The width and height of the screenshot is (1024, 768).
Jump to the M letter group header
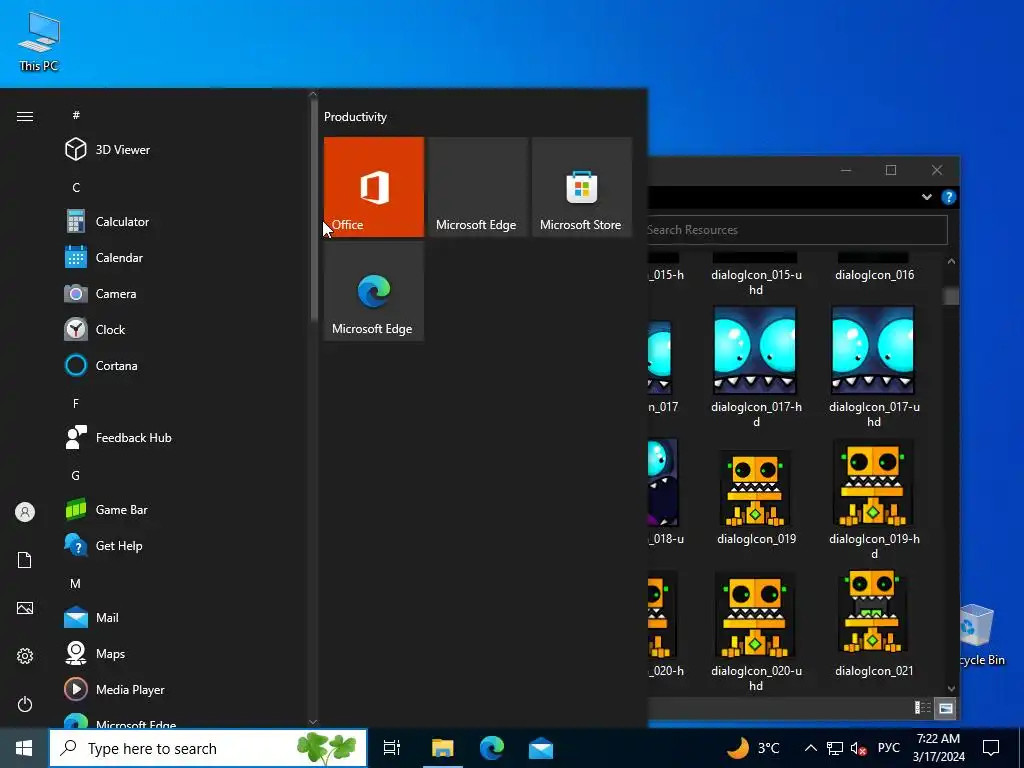point(76,583)
